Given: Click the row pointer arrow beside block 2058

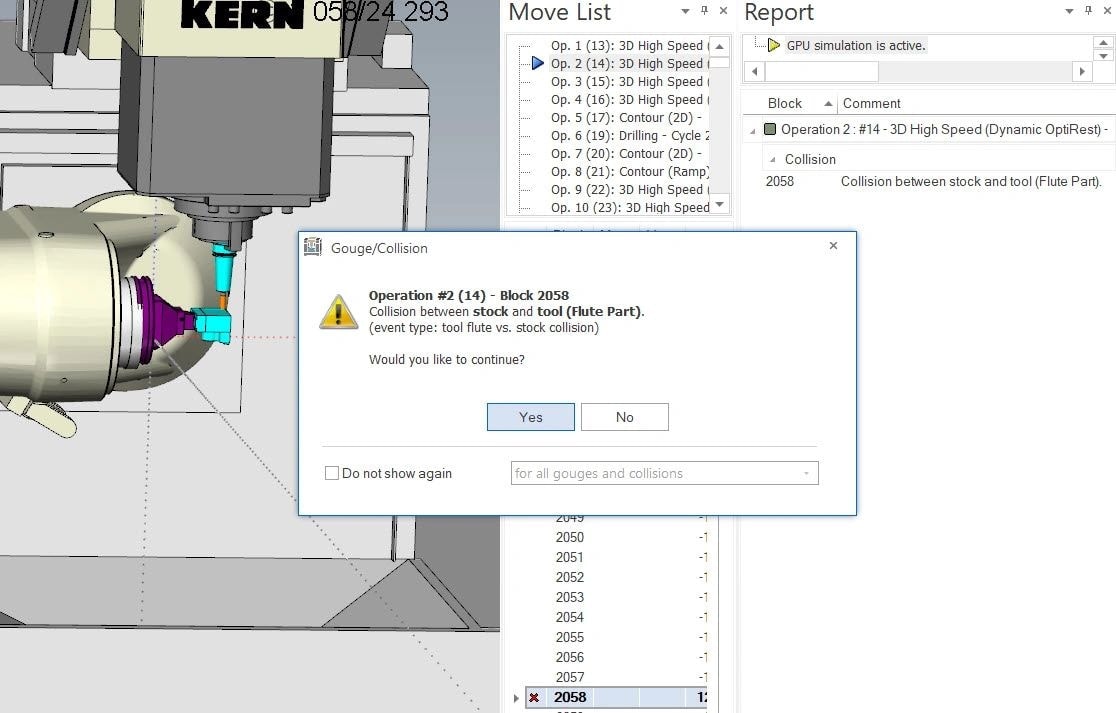Looking at the screenshot, I should pyautogui.click(x=516, y=698).
